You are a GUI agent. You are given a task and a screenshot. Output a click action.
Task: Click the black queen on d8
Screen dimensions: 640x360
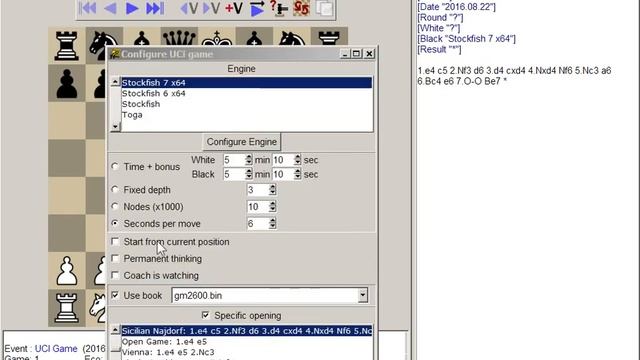click(x=179, y=39)
